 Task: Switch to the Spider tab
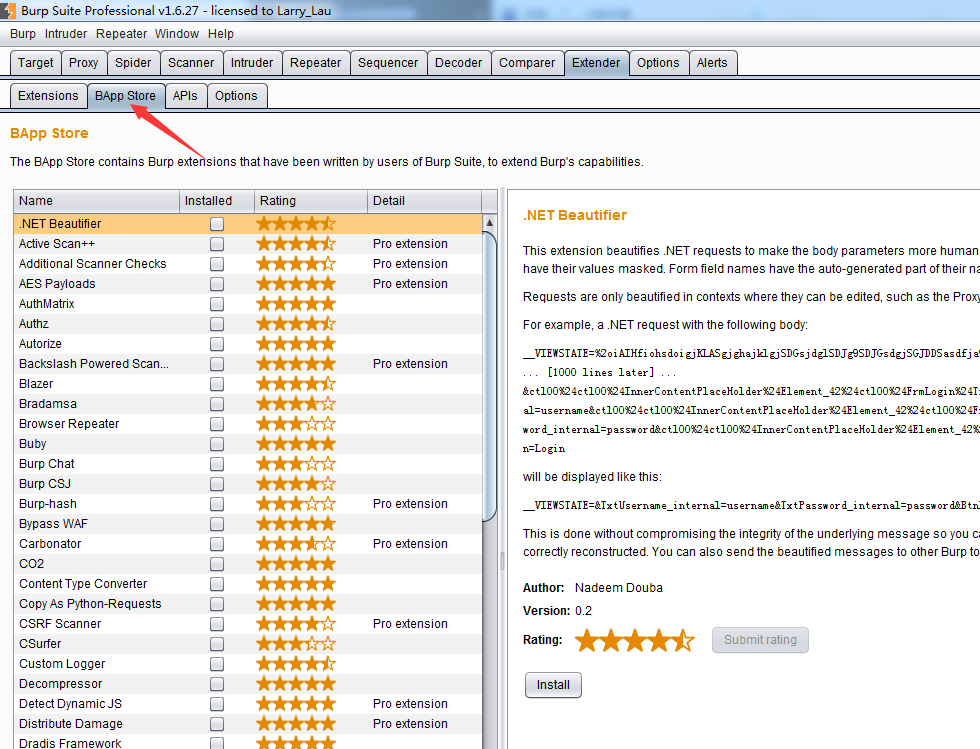tap(133, 63)
